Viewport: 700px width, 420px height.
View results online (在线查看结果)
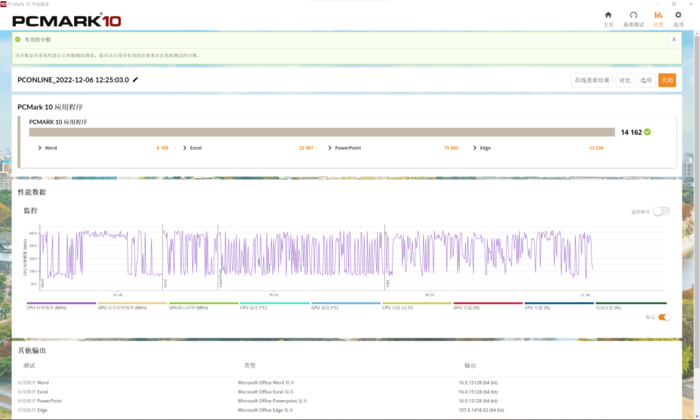[592, 80]
